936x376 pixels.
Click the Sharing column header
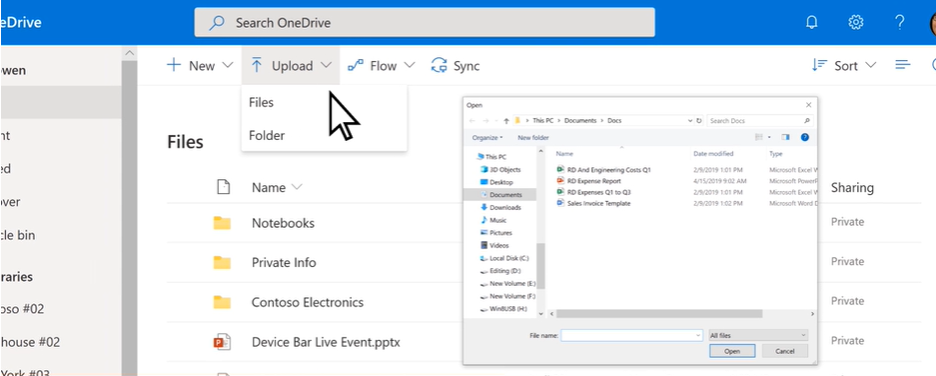click(852, 187)
